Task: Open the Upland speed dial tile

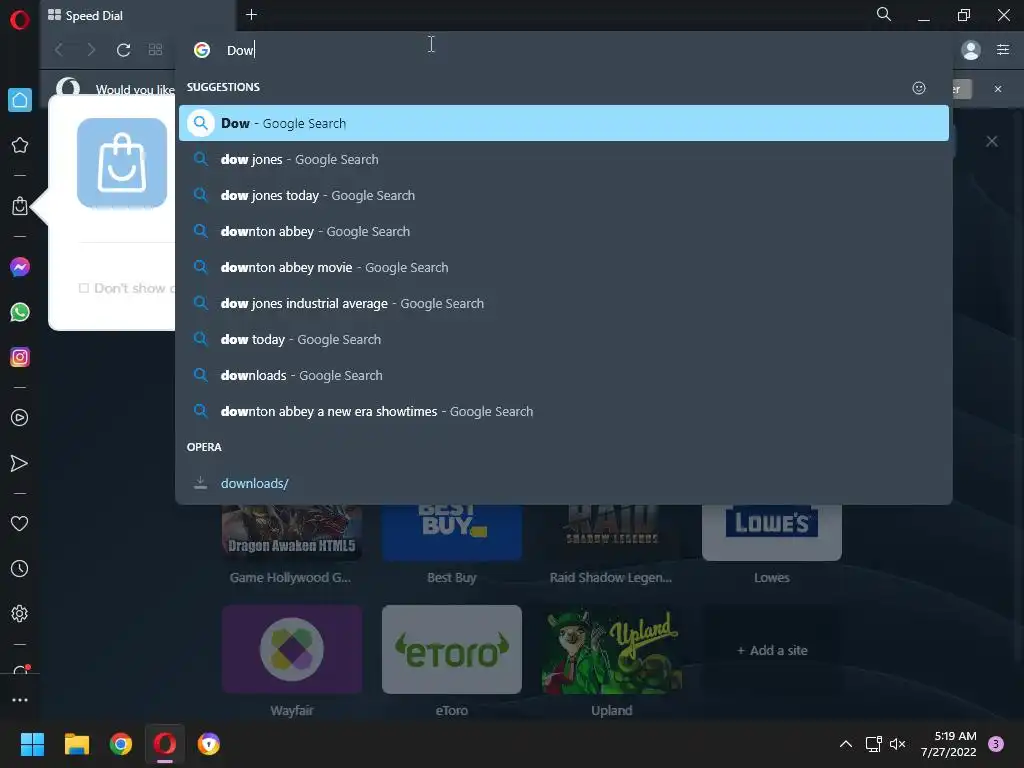Action: pos(611,649)
